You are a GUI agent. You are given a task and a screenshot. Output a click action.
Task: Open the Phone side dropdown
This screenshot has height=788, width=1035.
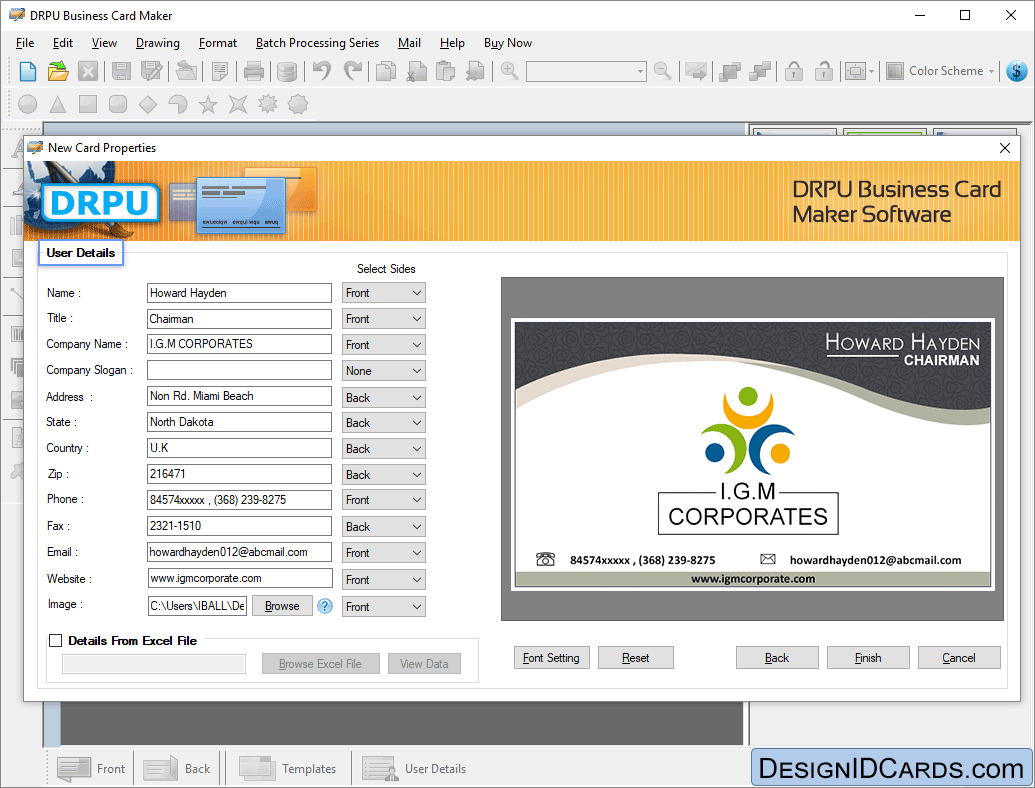point(384,500)
